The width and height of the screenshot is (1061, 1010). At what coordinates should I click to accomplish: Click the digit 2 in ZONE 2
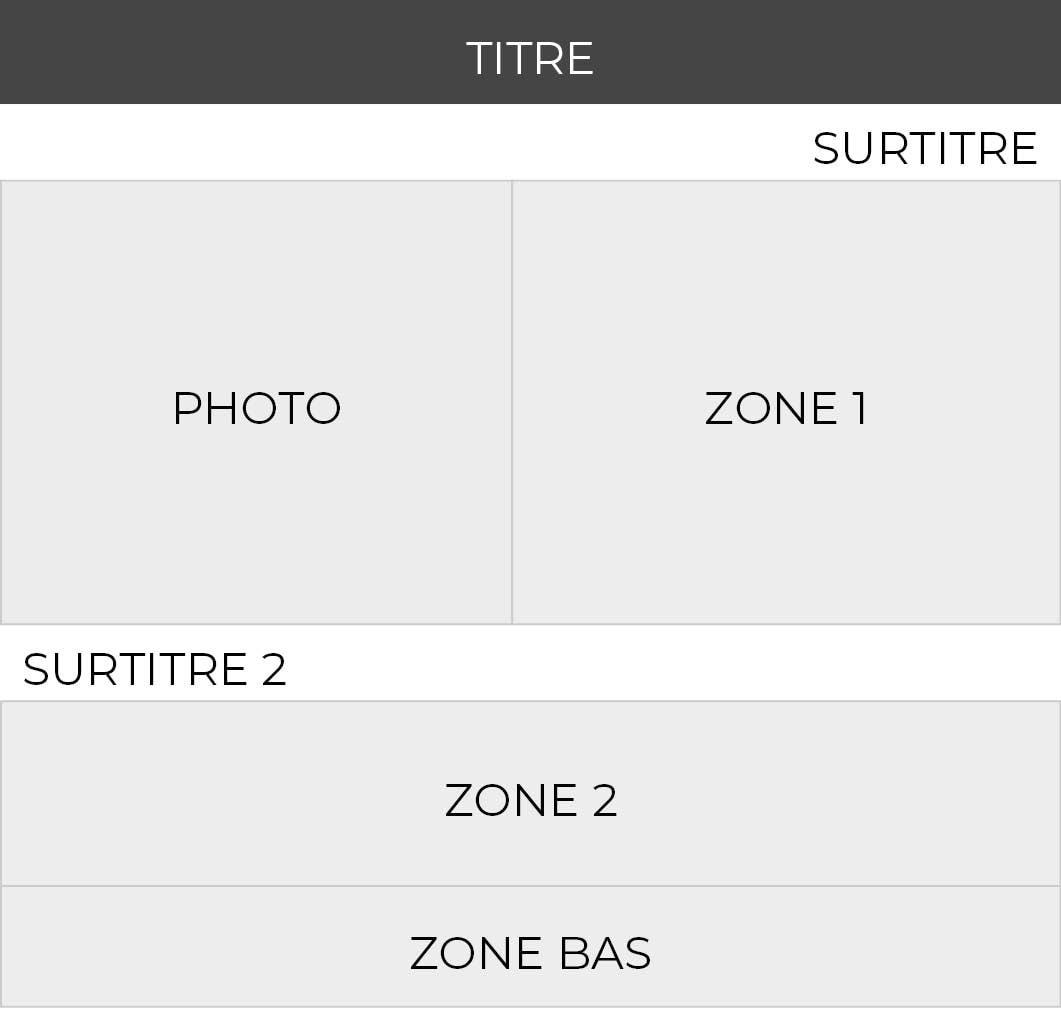click(x=605, y=800)
